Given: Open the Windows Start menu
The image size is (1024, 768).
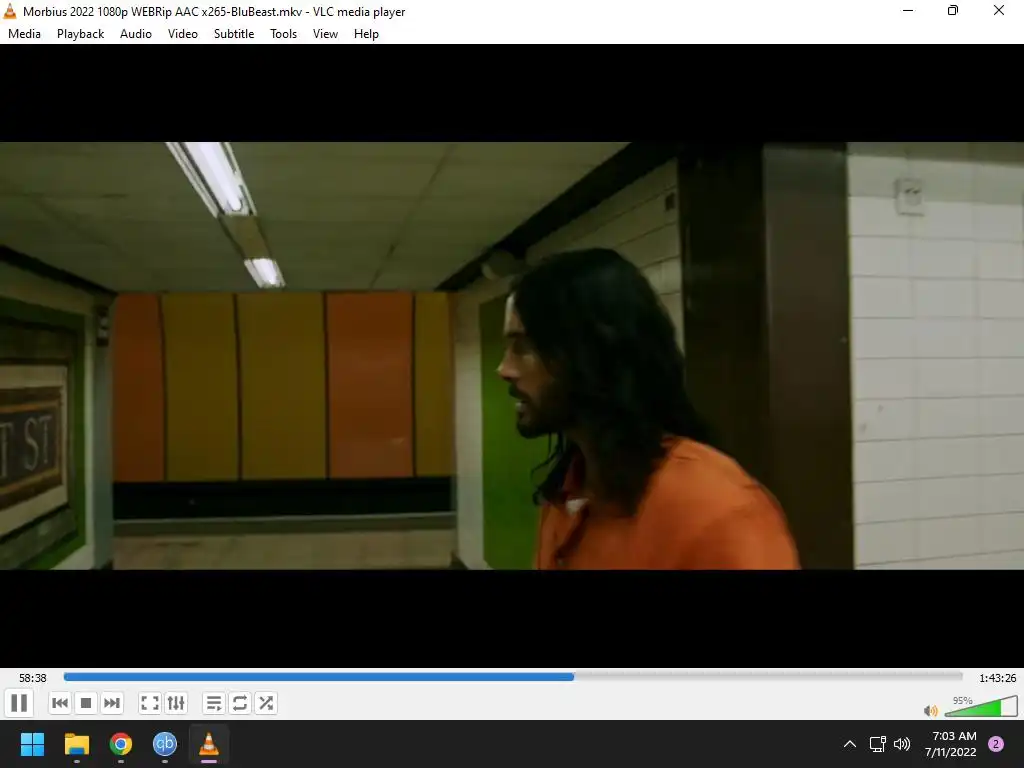Looking at the screenshot, I should [x=32, y=744].
